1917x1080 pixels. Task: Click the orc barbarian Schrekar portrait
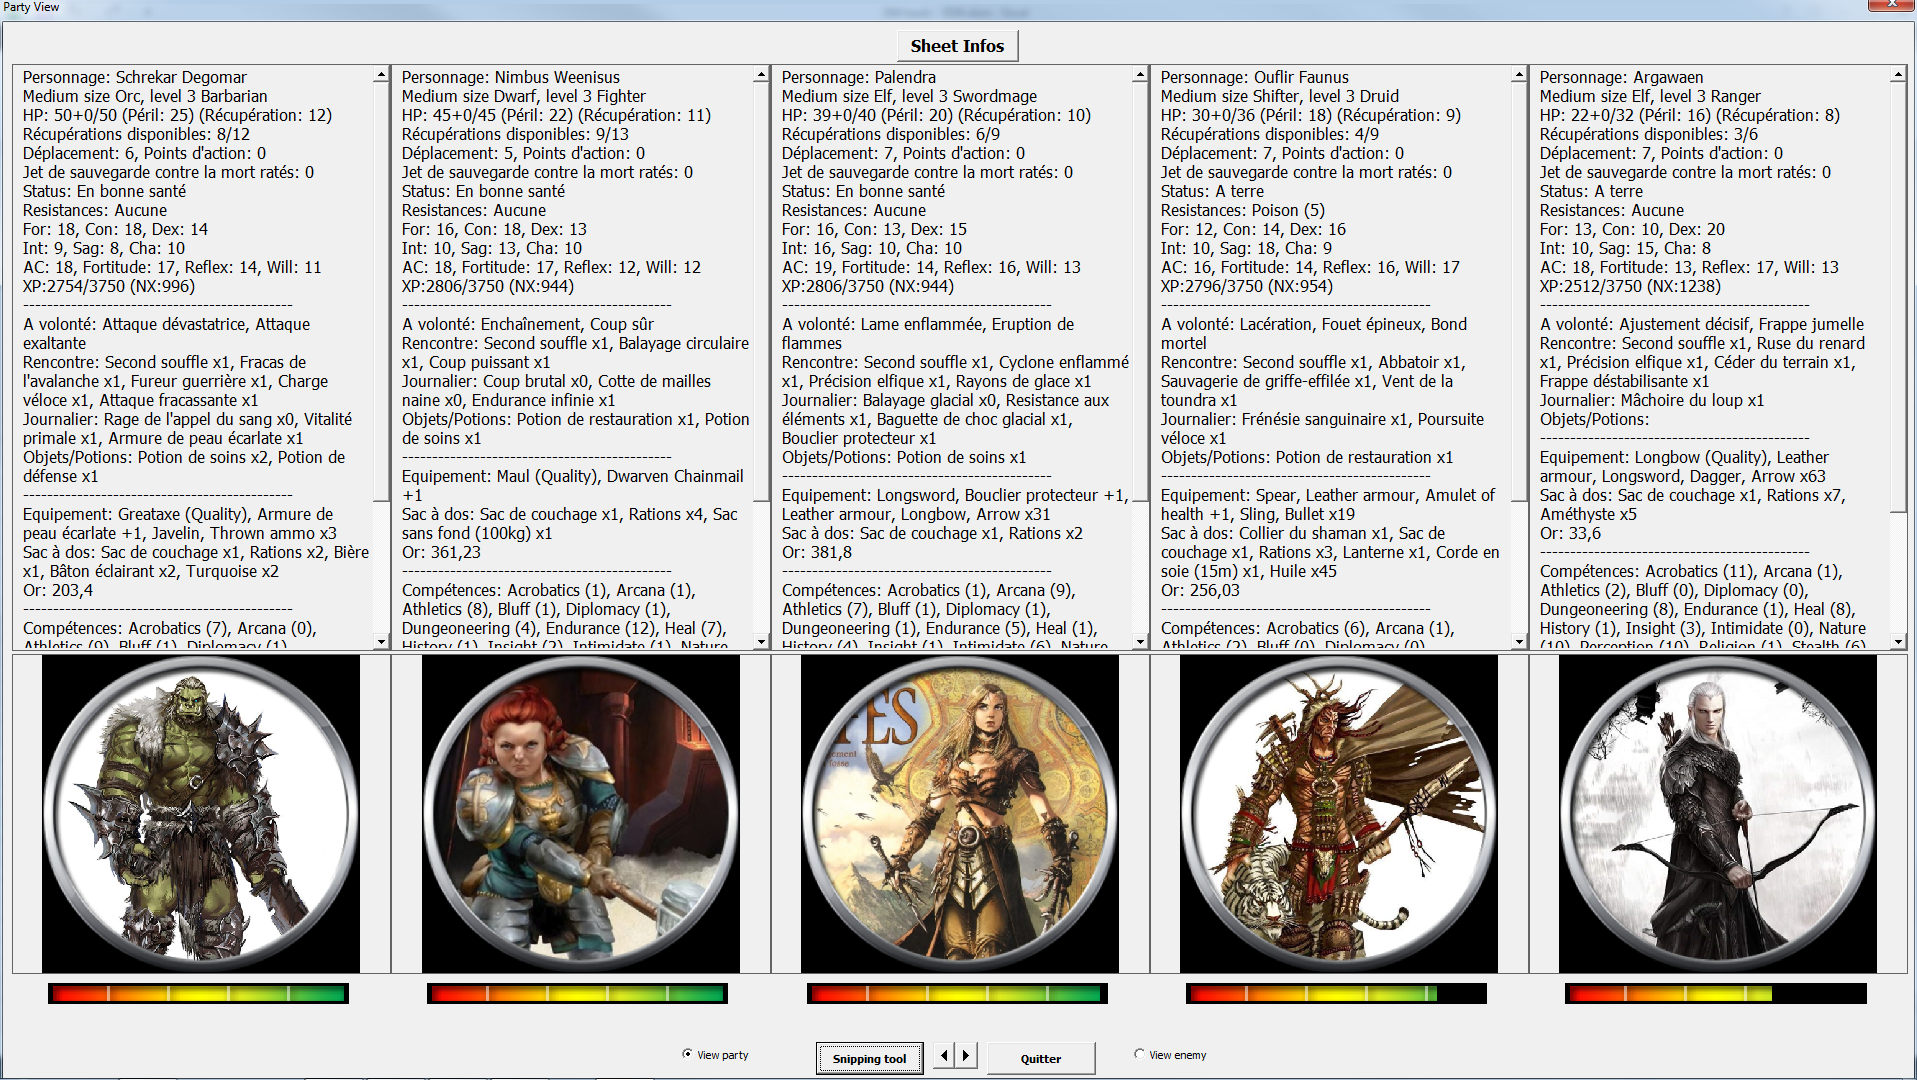point(201,814)
